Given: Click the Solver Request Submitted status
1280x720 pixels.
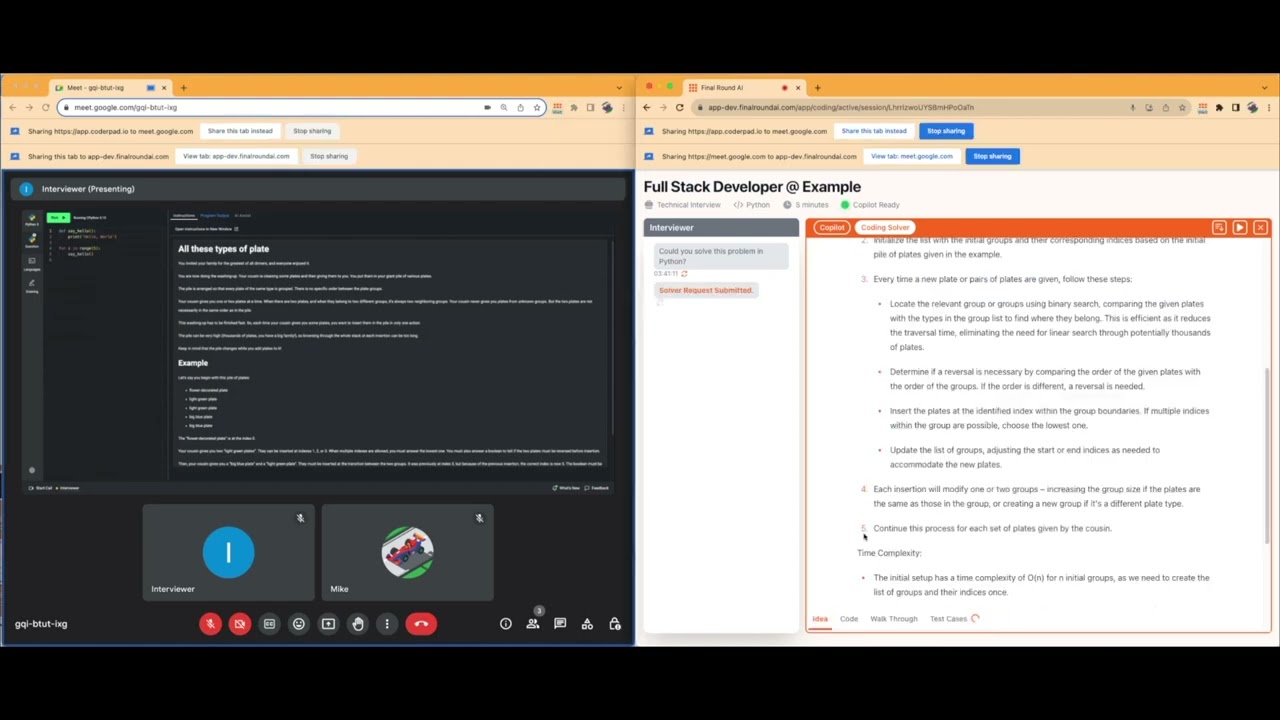Looking at the screenshot, I should pos(705,290).
